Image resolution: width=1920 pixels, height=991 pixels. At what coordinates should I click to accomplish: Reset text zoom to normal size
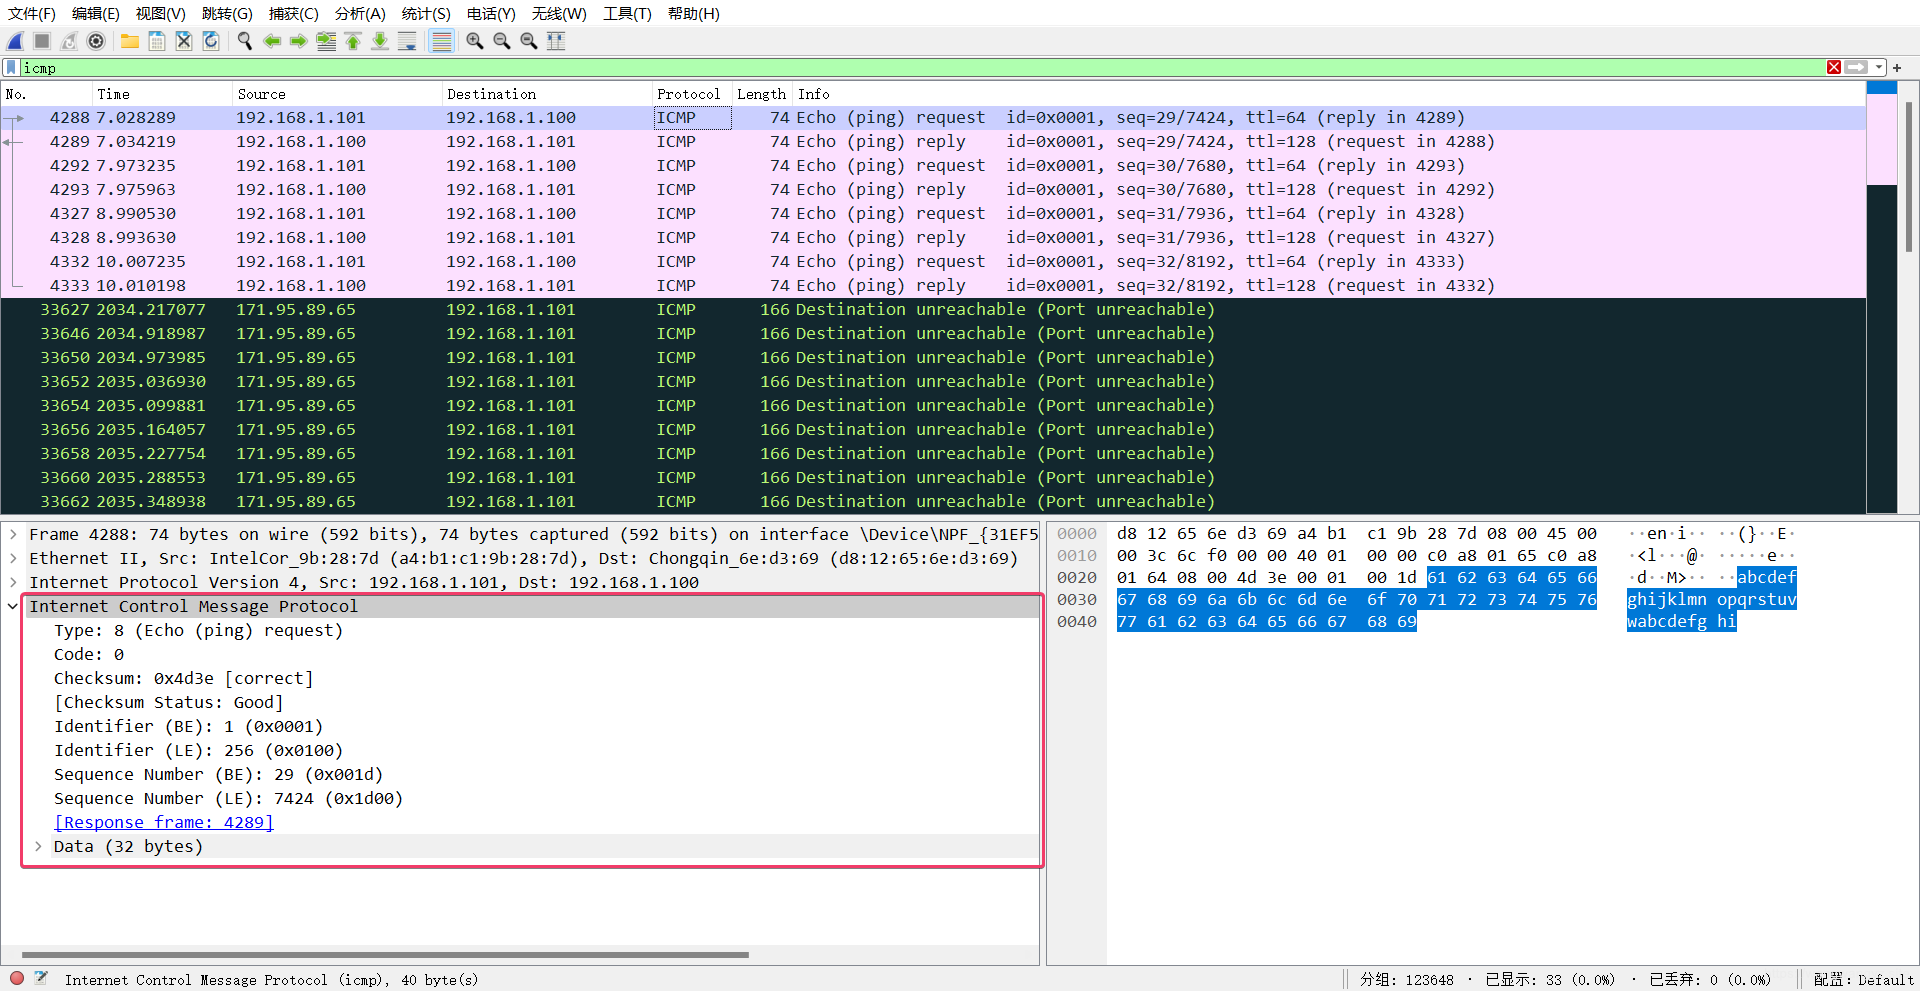tap(529, 41)
